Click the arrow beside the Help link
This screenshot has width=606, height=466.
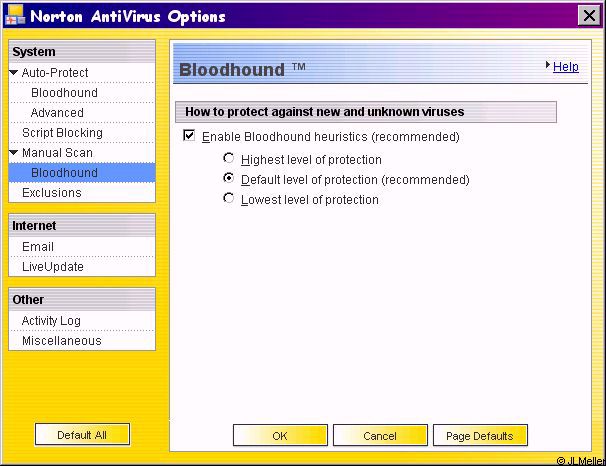[x=548, y=66]
